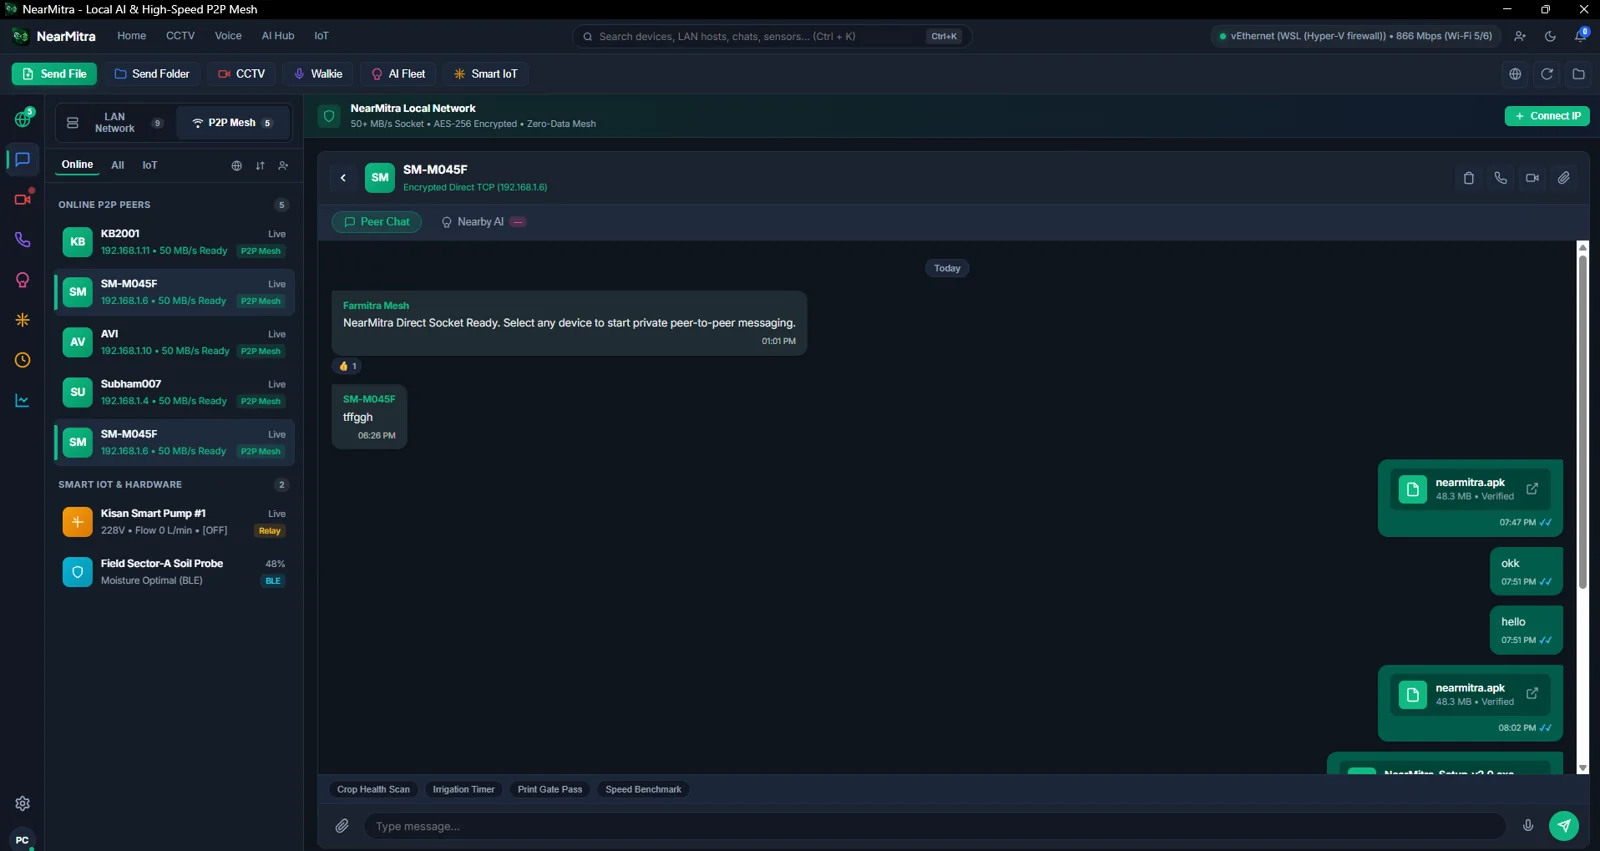
Task: Click the chat vertical scrollbar thumb
Action: coord(1582,422)
